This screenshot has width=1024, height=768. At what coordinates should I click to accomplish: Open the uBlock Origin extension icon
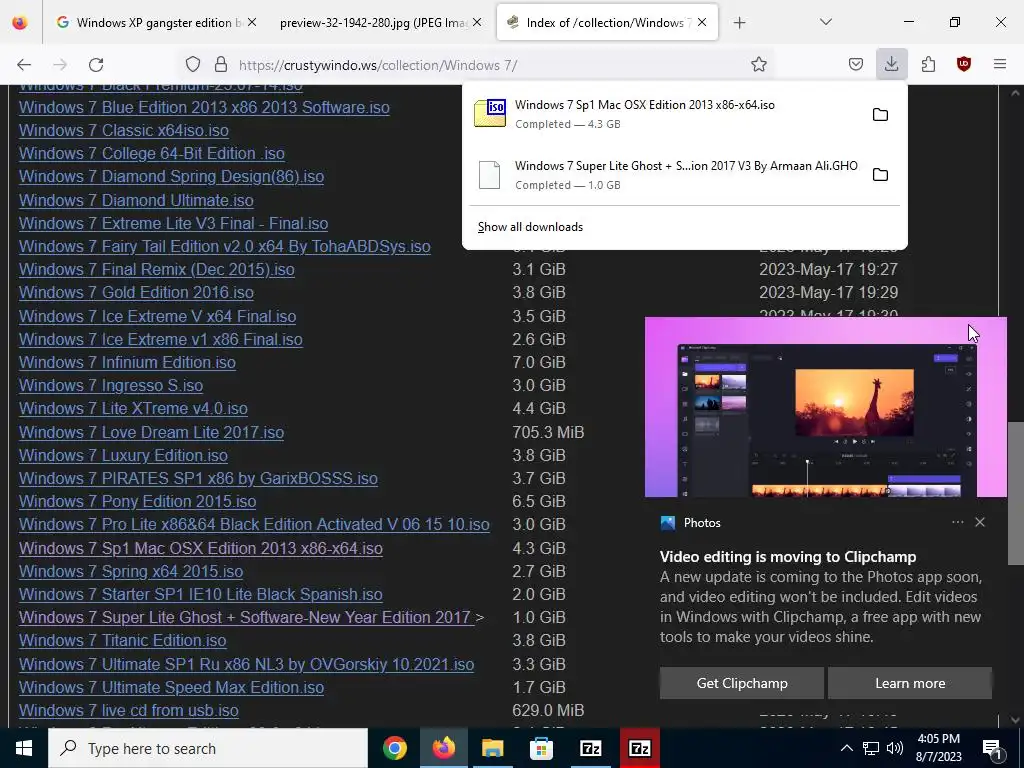coord(963,64)
